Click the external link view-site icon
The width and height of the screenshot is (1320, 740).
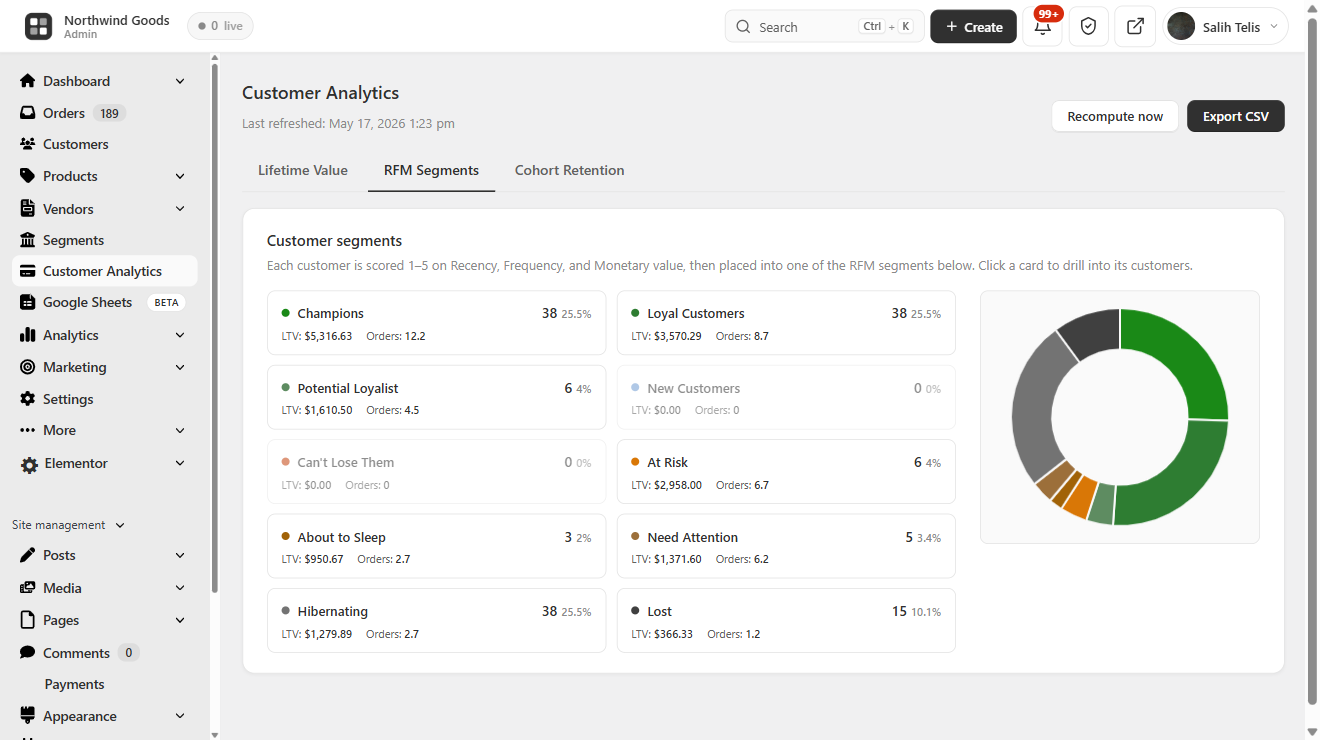point(1135,27)
